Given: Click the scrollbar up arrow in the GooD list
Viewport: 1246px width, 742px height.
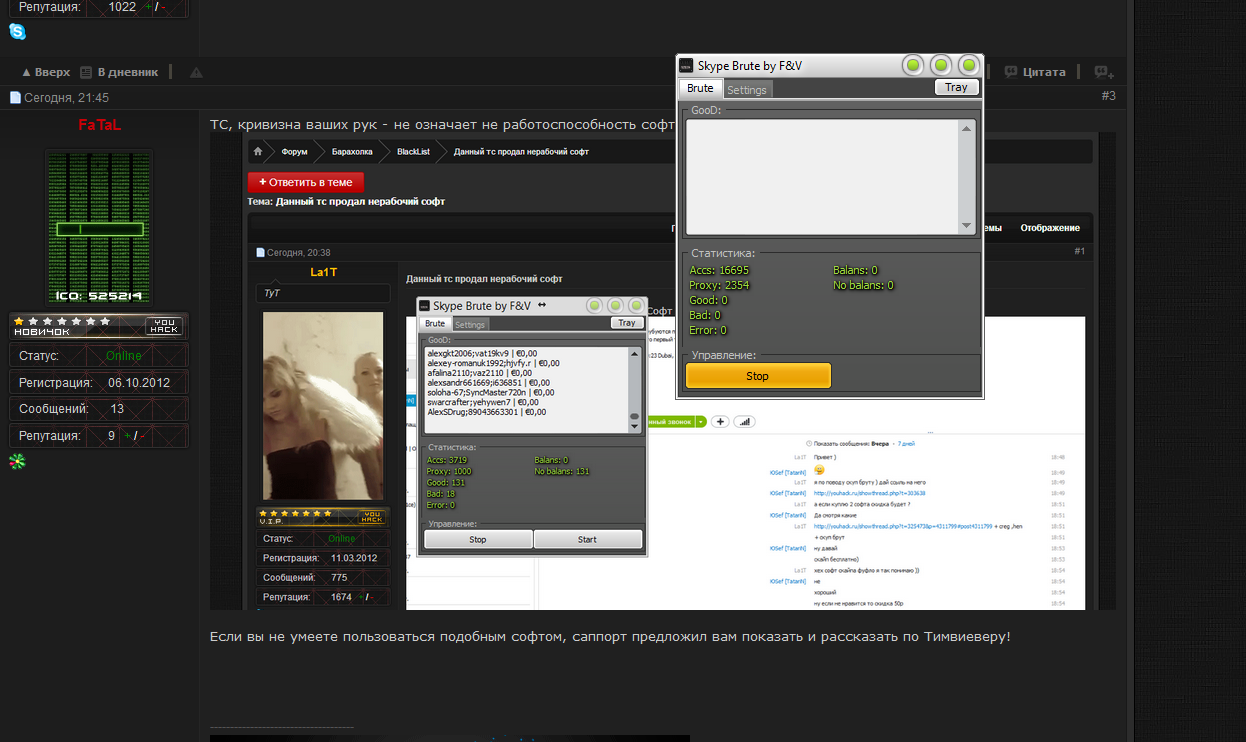Looking at the screenshot, I should coord(967,128).
